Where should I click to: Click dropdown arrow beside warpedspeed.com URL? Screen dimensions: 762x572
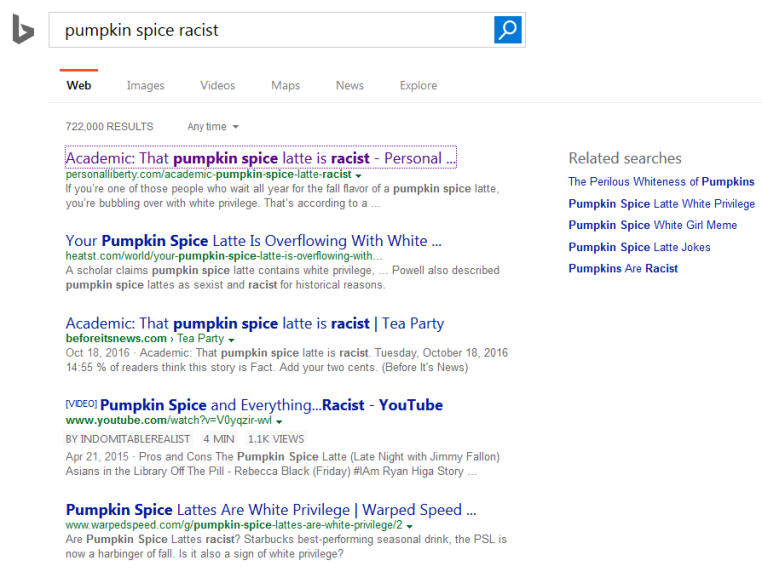410,525
